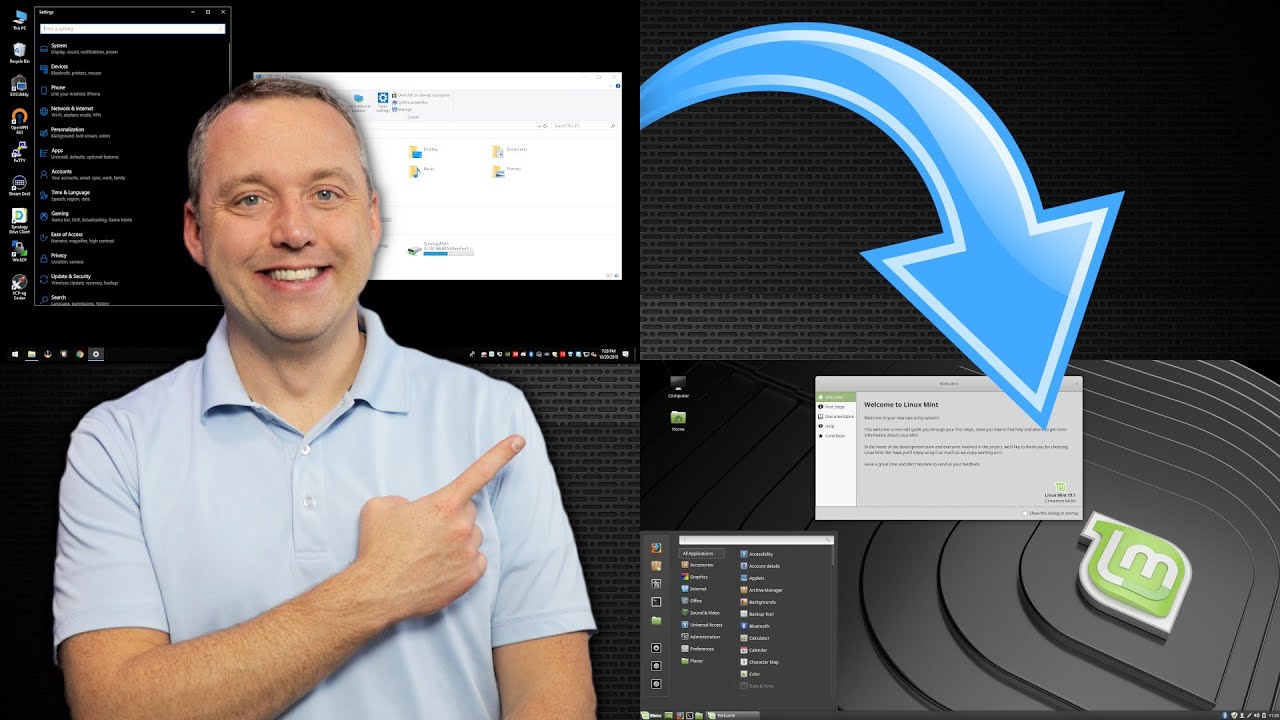Select Documentation in Mint welcome dialog

836,416
